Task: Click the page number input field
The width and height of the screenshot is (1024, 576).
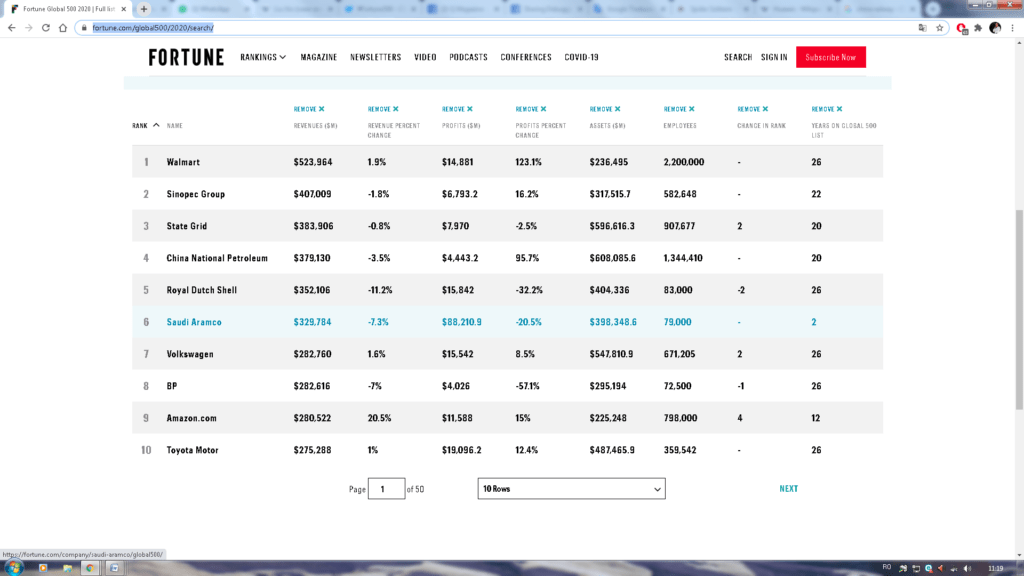Action: click(x=386, y=489)
